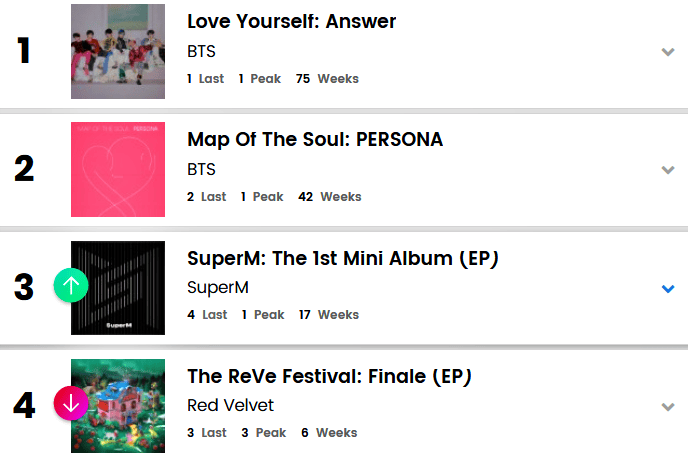The width and height of the screenshot is (688, 461).
Task: Click BTS artist name under PERSONA
Action: (201, 169)
